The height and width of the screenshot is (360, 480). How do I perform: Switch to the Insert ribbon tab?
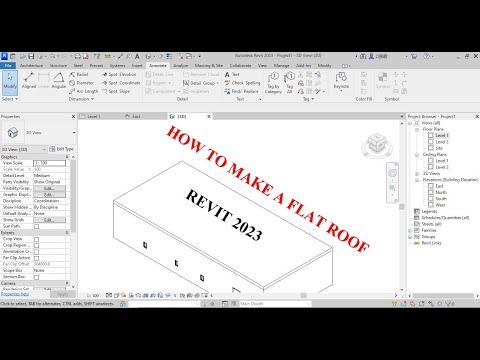click(x=137, y=65)
